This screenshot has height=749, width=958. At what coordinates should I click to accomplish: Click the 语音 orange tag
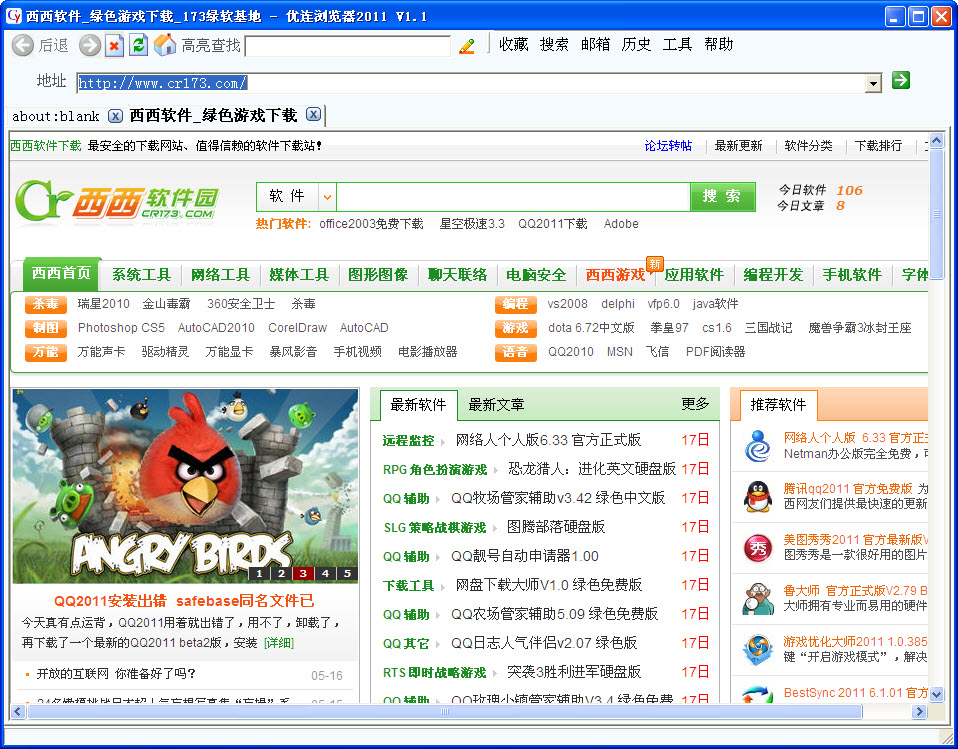point(516,352)
